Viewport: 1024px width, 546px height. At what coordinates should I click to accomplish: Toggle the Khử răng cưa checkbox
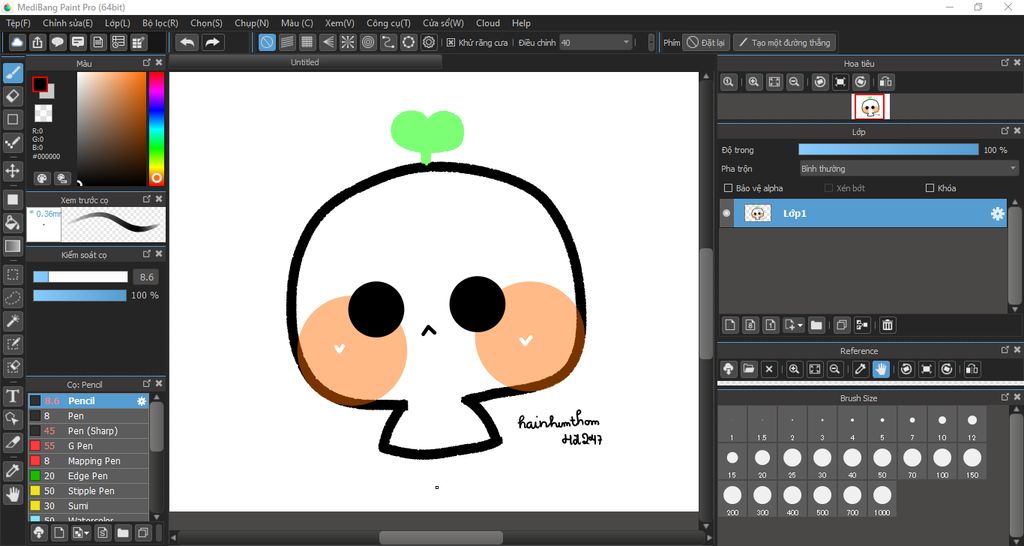[451, 43]
